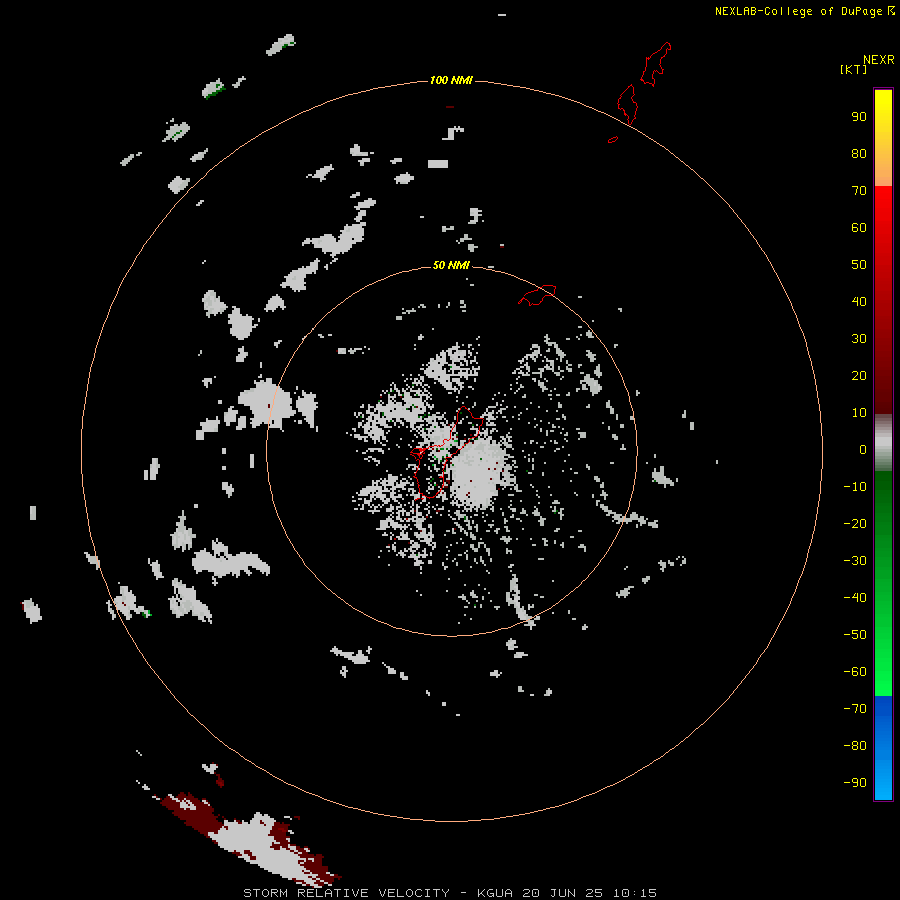Select the 70 value on the velocity scale
The width and height of the screenshot is (900, 900).
pos(859,191)
